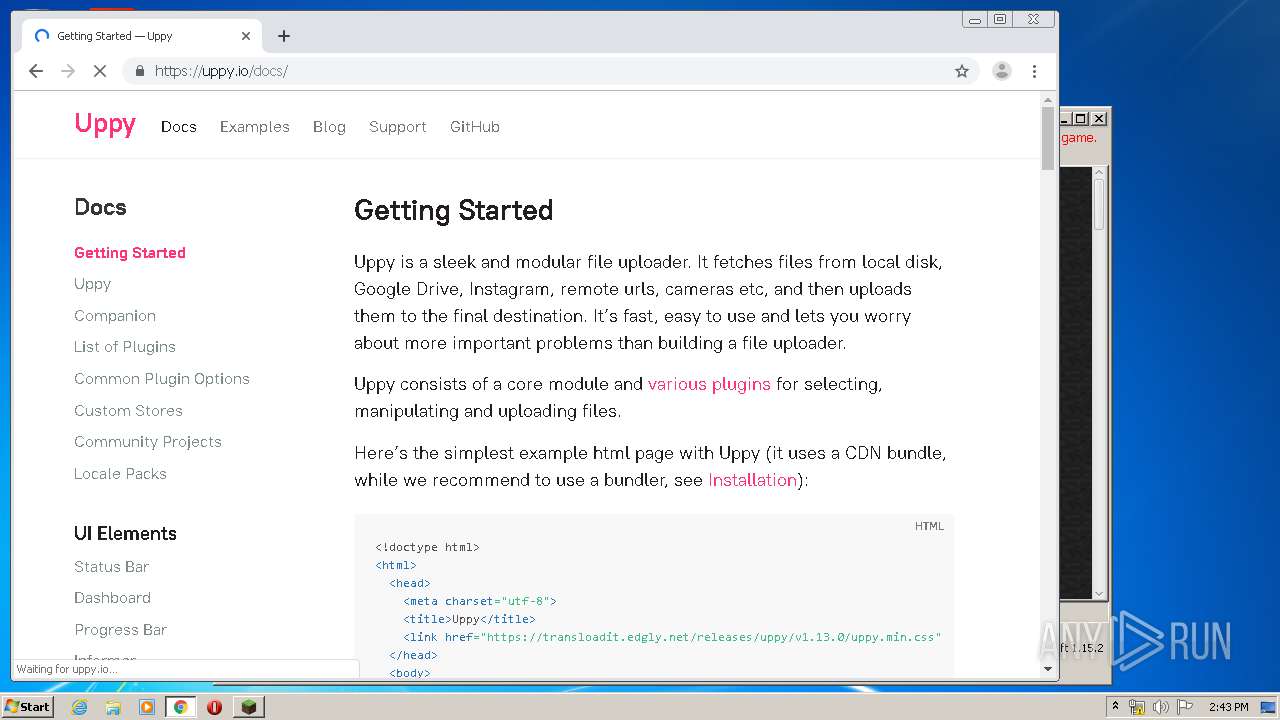Open the Windows Start menu
Viewport: 1280px width, 720px height.
tap(27, 706)
